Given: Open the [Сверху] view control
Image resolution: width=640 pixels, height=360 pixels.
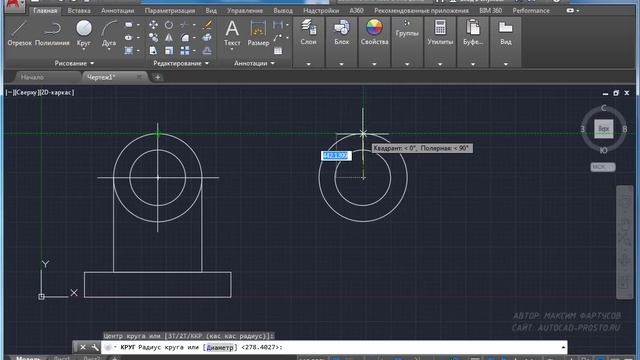Looking at the screenshot, I should [26, 93].
